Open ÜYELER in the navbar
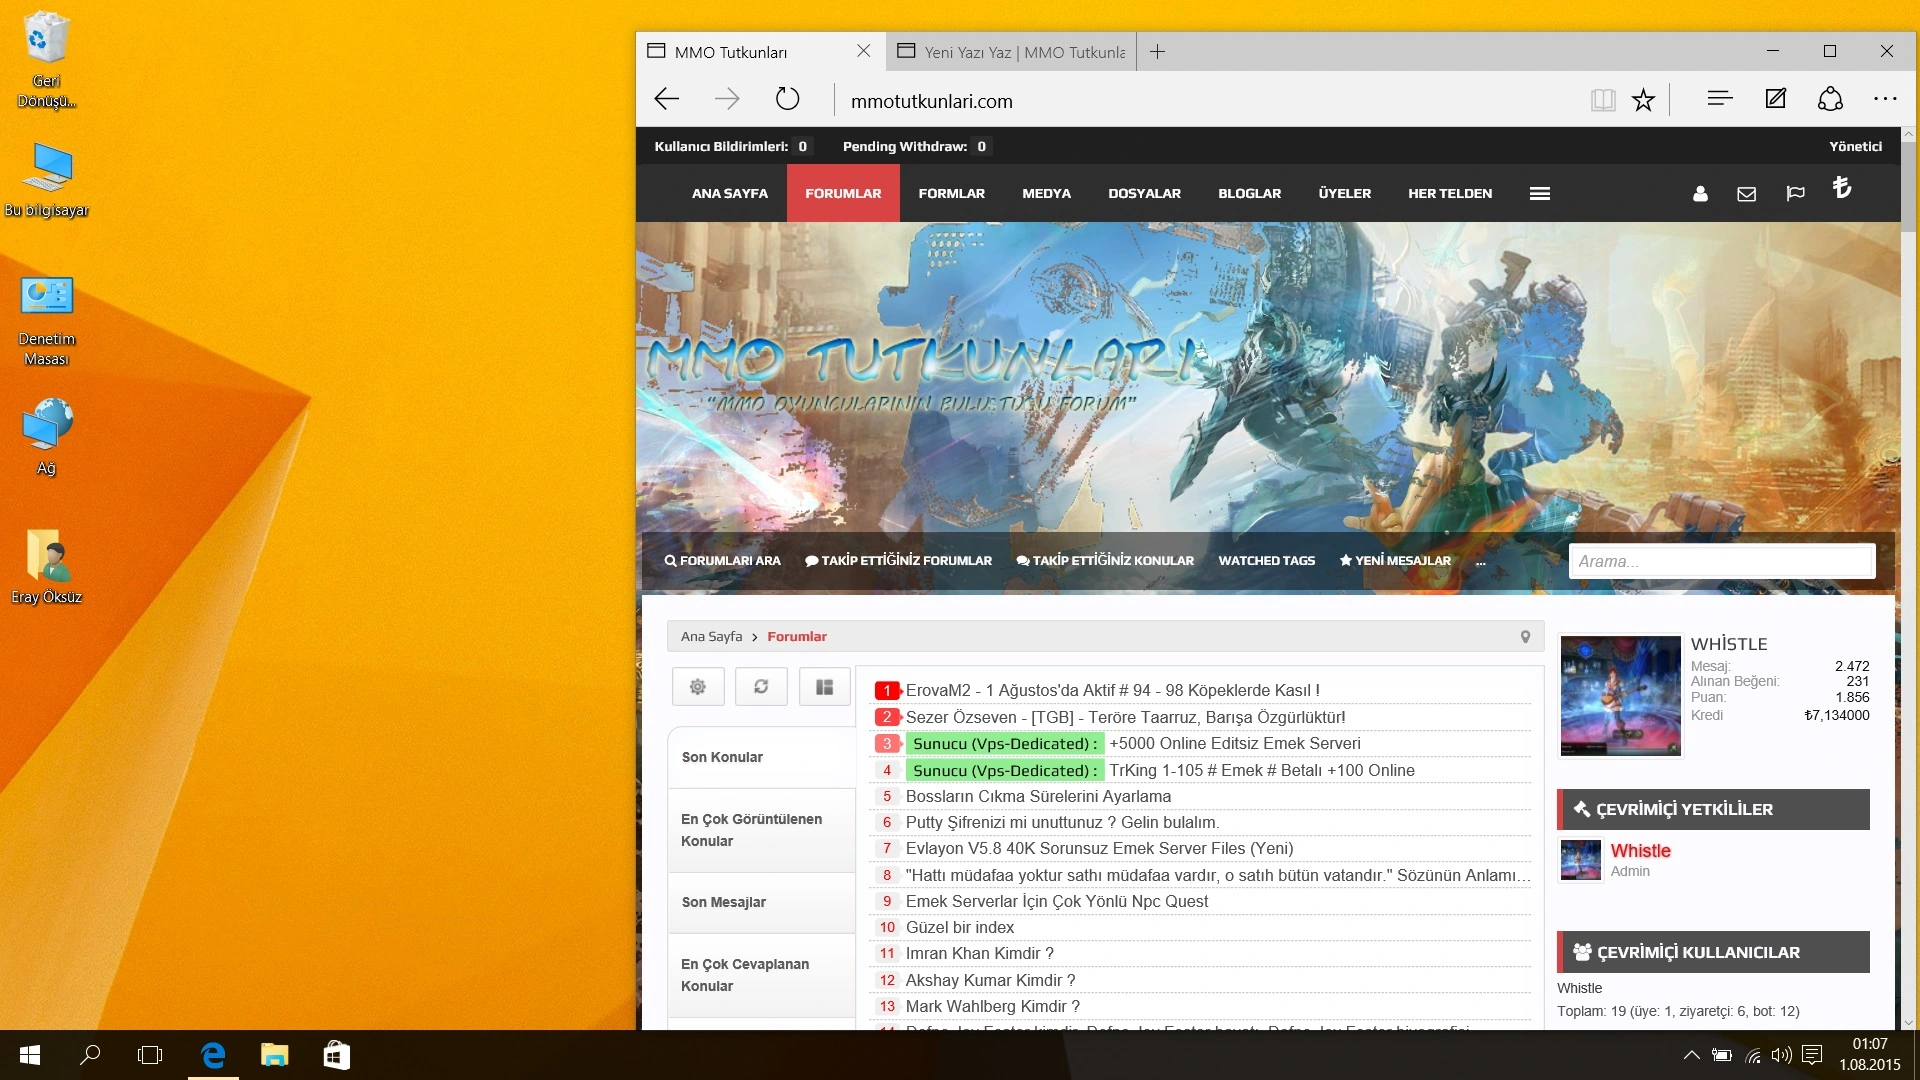The image size is (1920, 1080). point(1344,194)
